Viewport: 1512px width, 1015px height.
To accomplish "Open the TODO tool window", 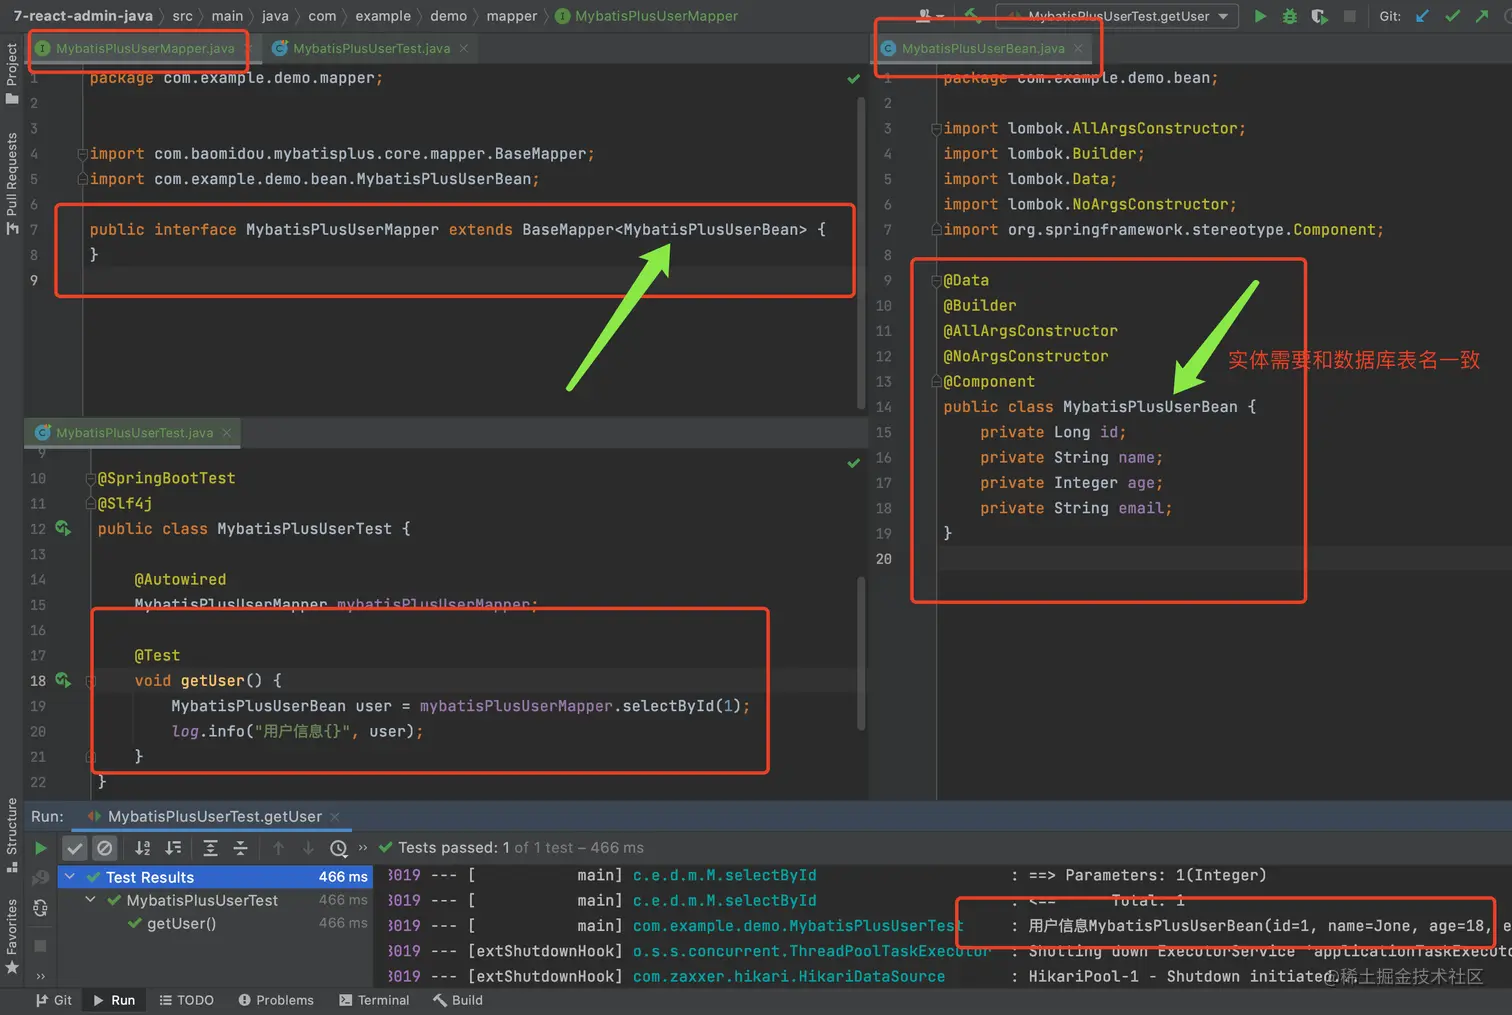I will [186, 1000].
